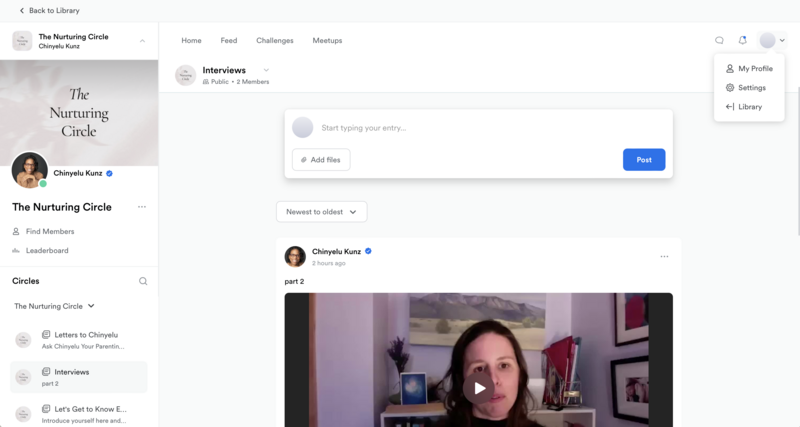Click the Back to Library link
The image size is (800, 427).
(49, 10)
